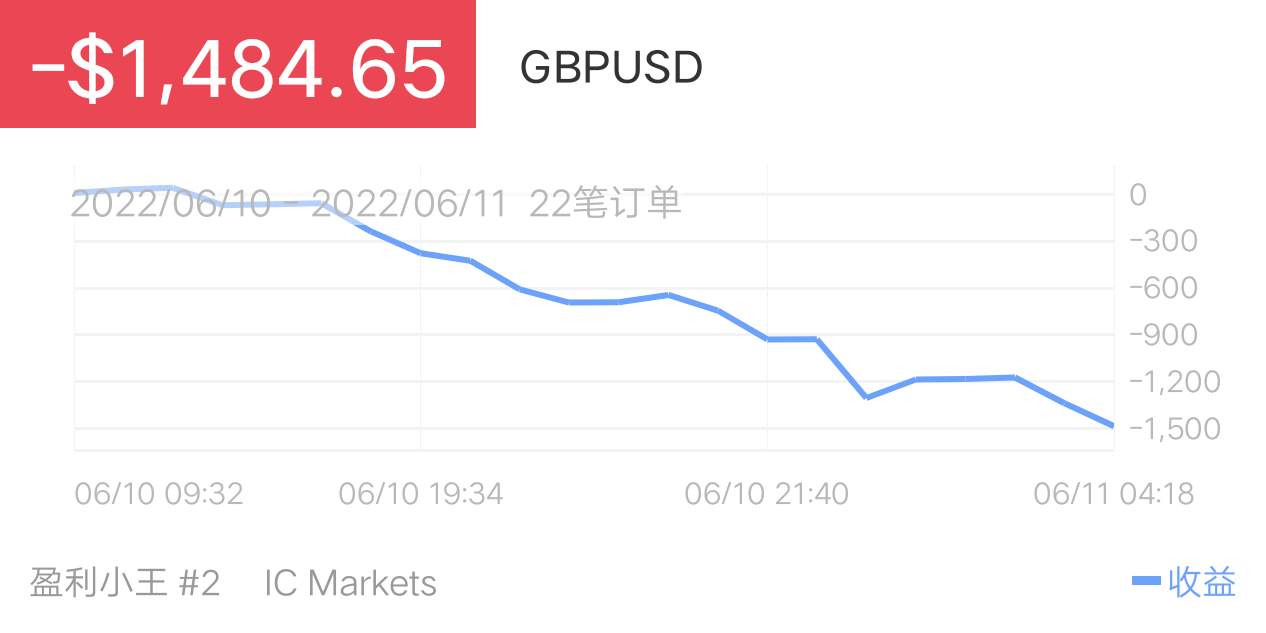
Task: Click the IC Markets broker label
Action: point(350,583)
